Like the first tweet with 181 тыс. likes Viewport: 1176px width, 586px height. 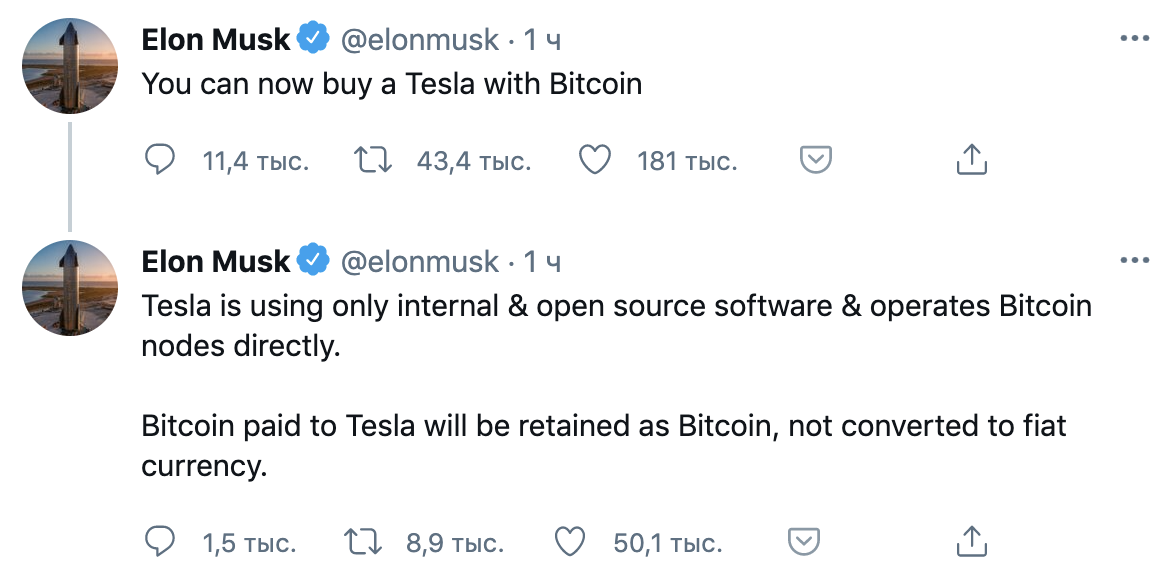pyautogui.click(x=595, y=160)
